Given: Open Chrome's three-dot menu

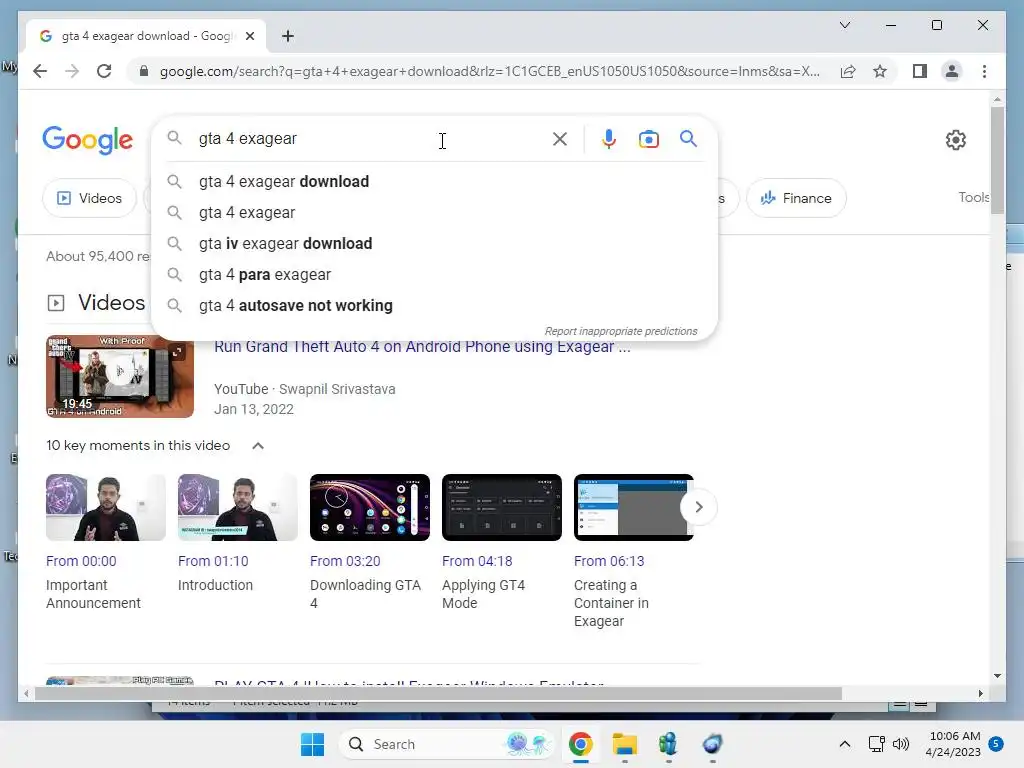Looking at the screenshot, I should pos(984,71).
